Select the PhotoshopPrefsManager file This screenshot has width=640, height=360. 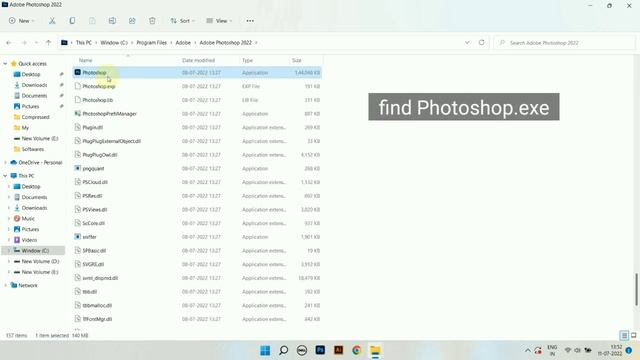pos(198,113)
